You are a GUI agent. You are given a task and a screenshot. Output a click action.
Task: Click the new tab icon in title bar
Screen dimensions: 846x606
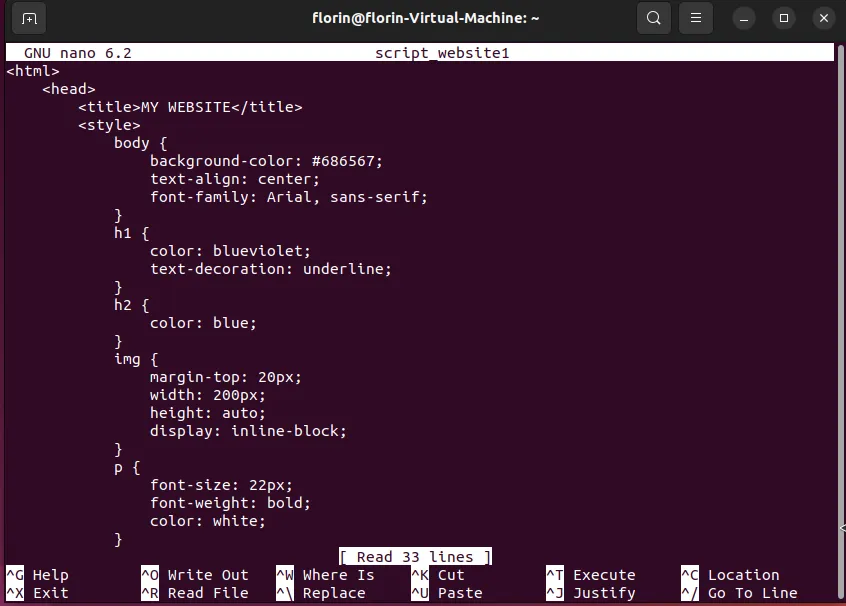[x=29, y=18]
